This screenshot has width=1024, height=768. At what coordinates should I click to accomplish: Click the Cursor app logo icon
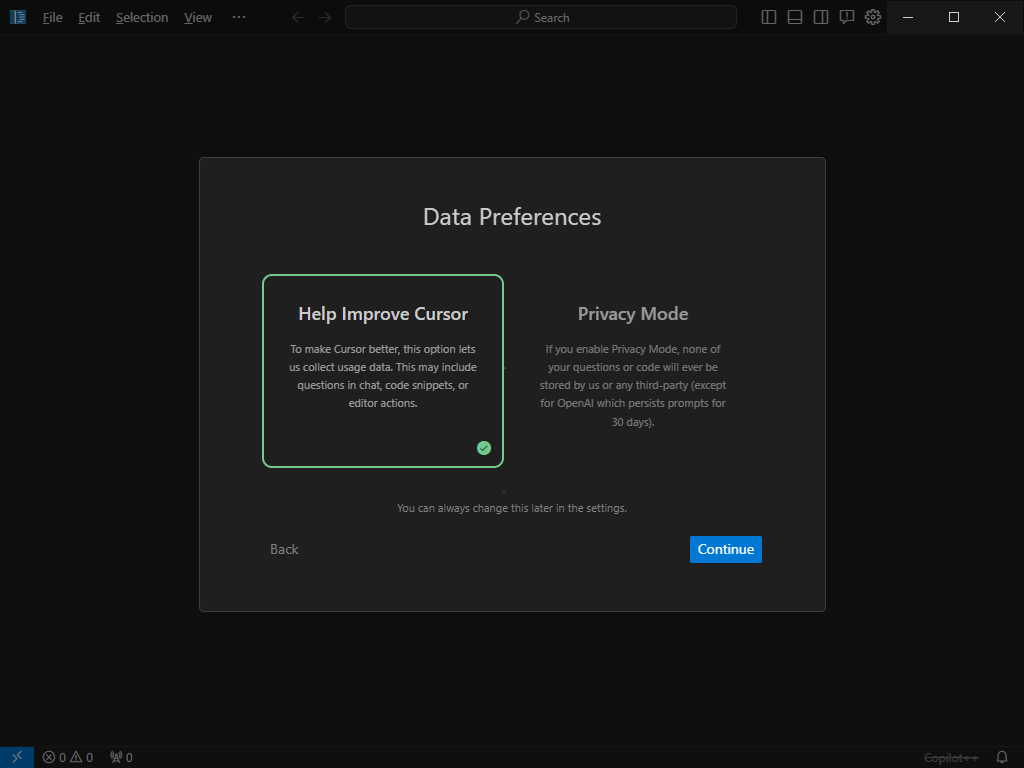pyautogui.click(x=18, y=17)
